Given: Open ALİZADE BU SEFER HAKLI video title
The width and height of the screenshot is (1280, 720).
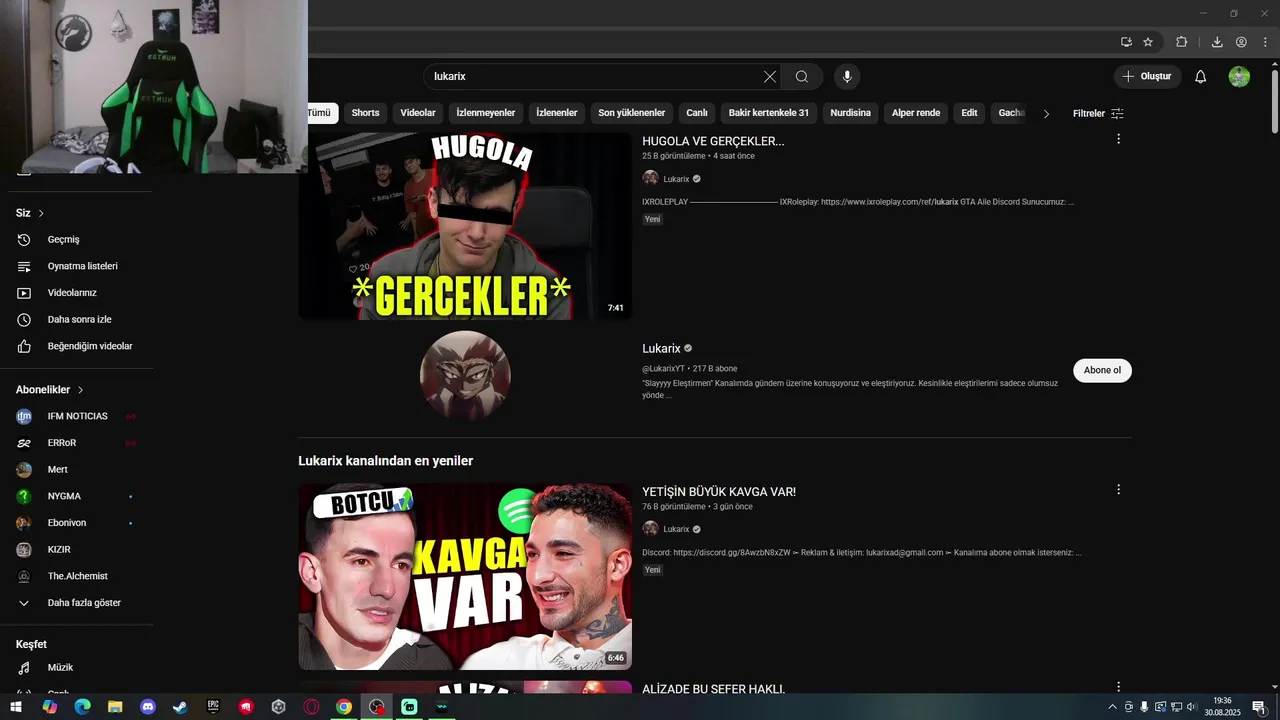Looking at the screenshot, I should [713, 689].
